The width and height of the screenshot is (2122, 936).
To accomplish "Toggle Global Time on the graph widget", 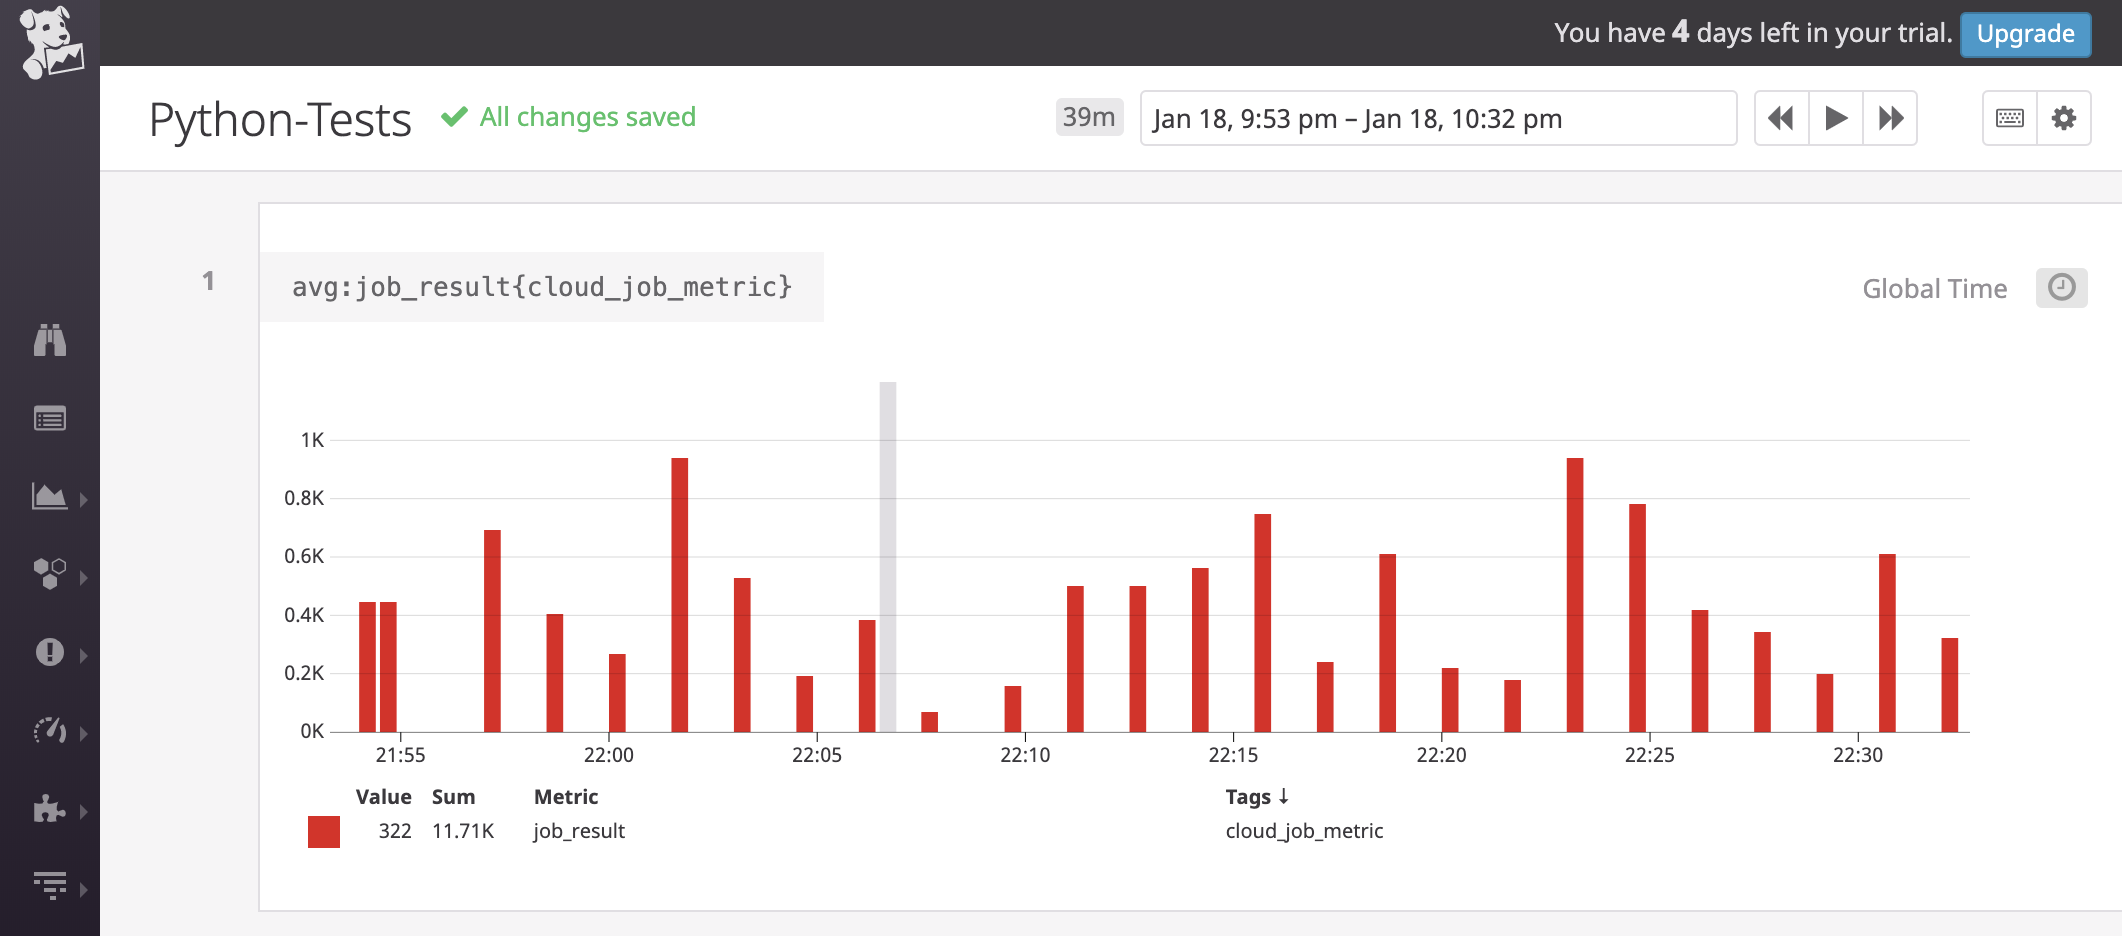I will [x=1934, y=288].
